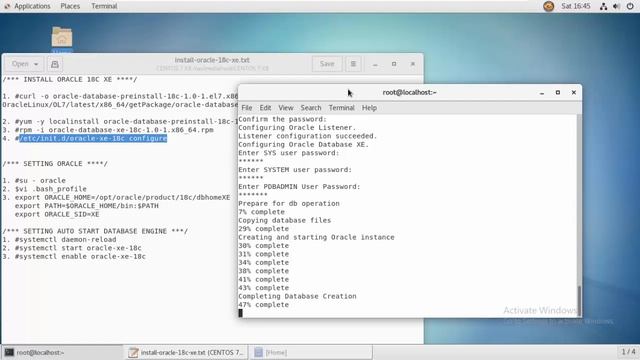The width and height of the screenshot is (640, 360).
Task: Click the gedit title 'install-oracle-18c-xe.txt'
Action: (212, 60)
